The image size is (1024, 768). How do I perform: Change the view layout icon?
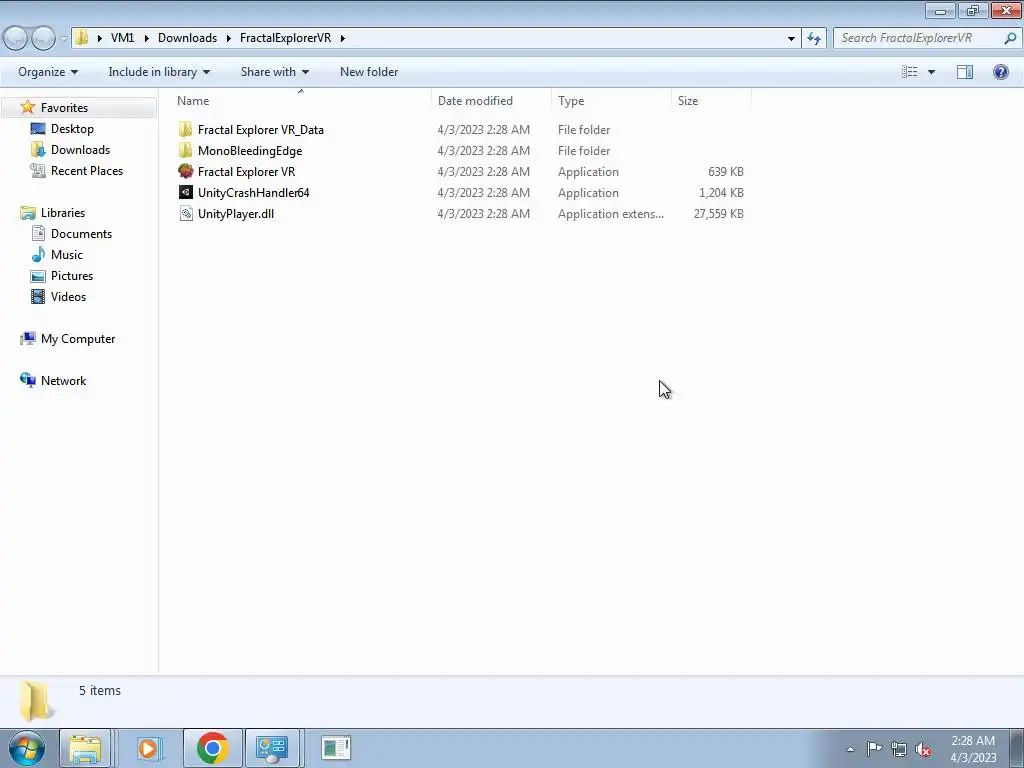pos(909,72)
